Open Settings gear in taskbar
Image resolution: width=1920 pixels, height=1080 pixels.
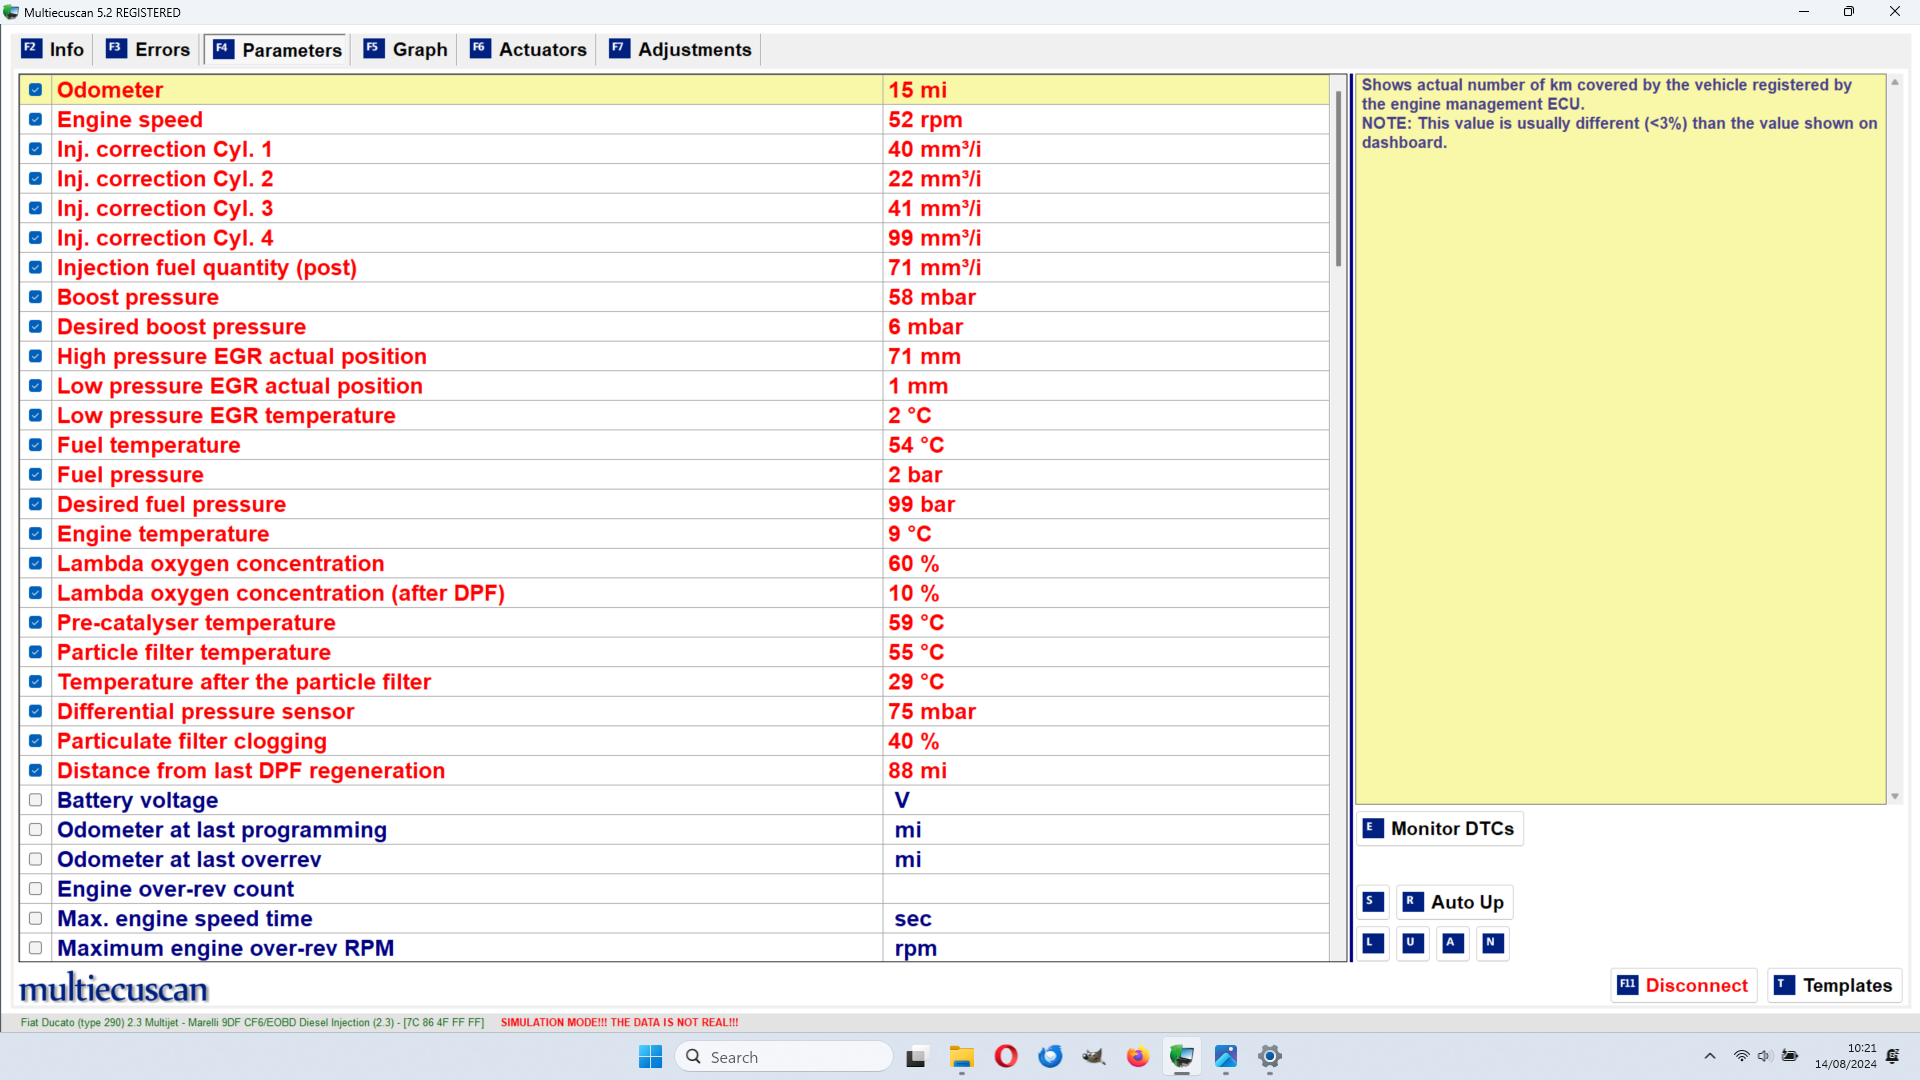(x=1270, y=1057)
